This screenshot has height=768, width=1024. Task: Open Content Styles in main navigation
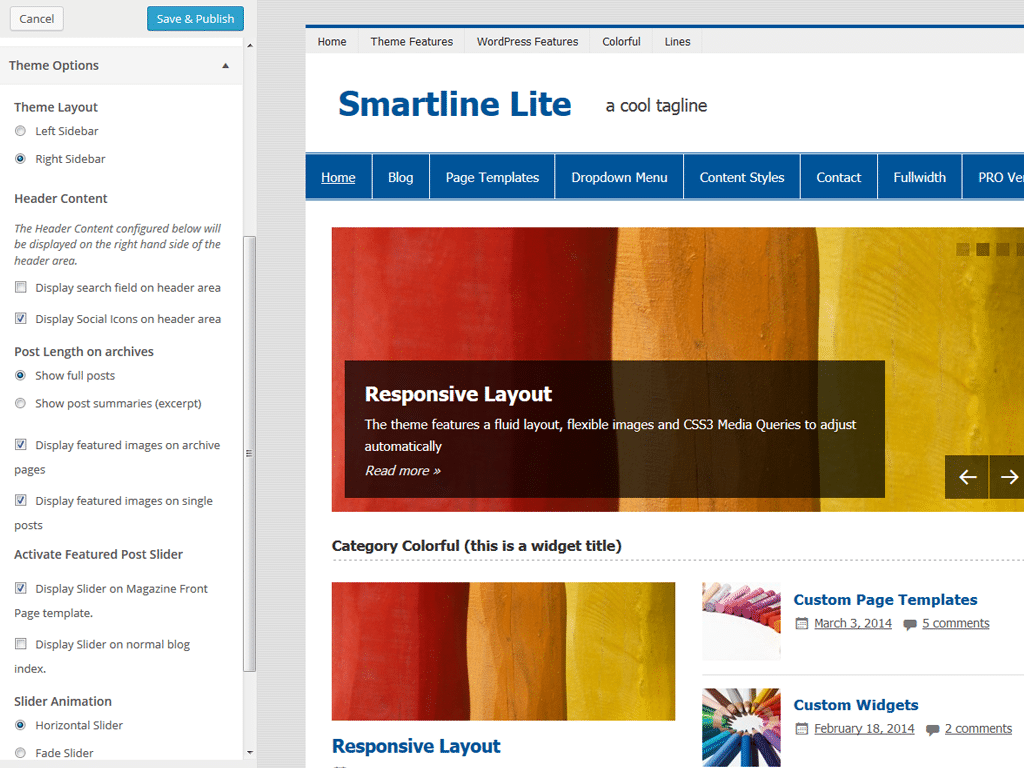pos(742,177)
